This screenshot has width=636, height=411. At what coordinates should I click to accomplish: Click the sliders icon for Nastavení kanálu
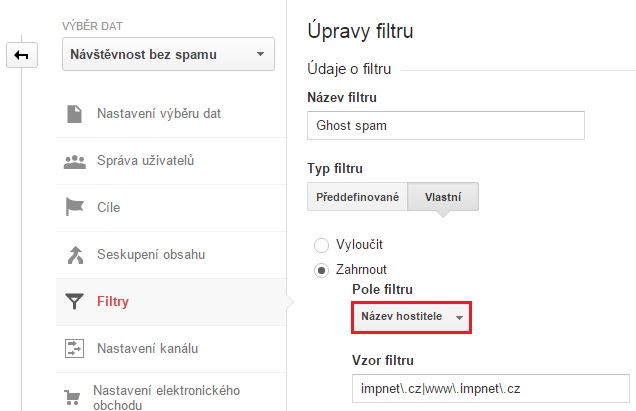[x=74, y=349]
